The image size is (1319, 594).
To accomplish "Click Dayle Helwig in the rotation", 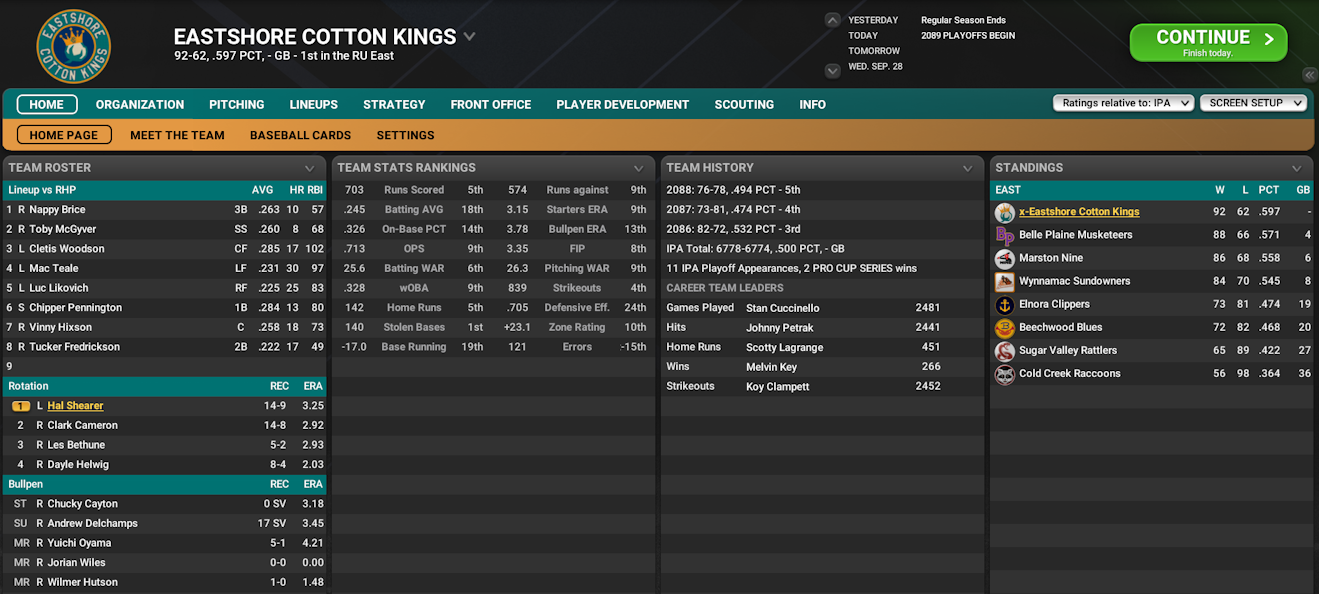I will point(78,465).
